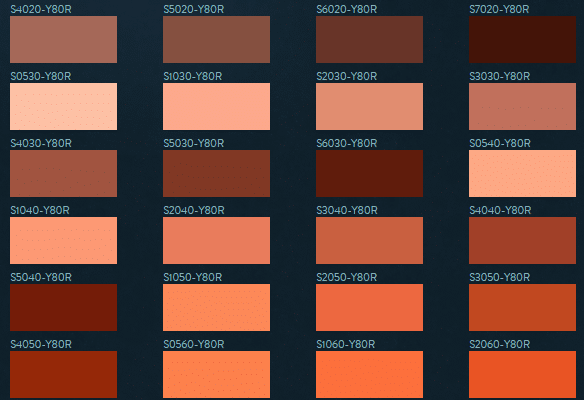Click the S1040-Y80R swatch
The width and height of the screenshot is (584, 400).
[63, 241]
